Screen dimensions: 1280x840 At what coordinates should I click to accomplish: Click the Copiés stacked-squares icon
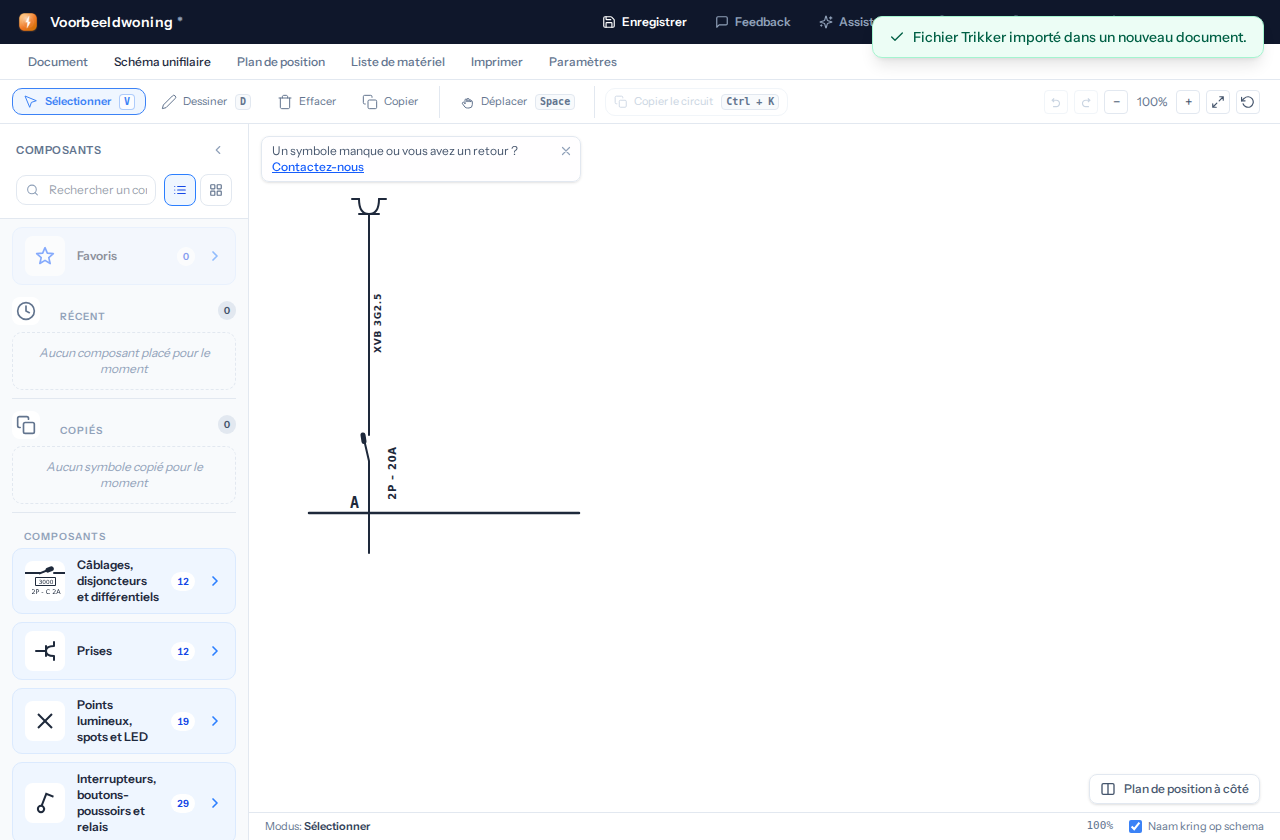[x=26, y=425]
